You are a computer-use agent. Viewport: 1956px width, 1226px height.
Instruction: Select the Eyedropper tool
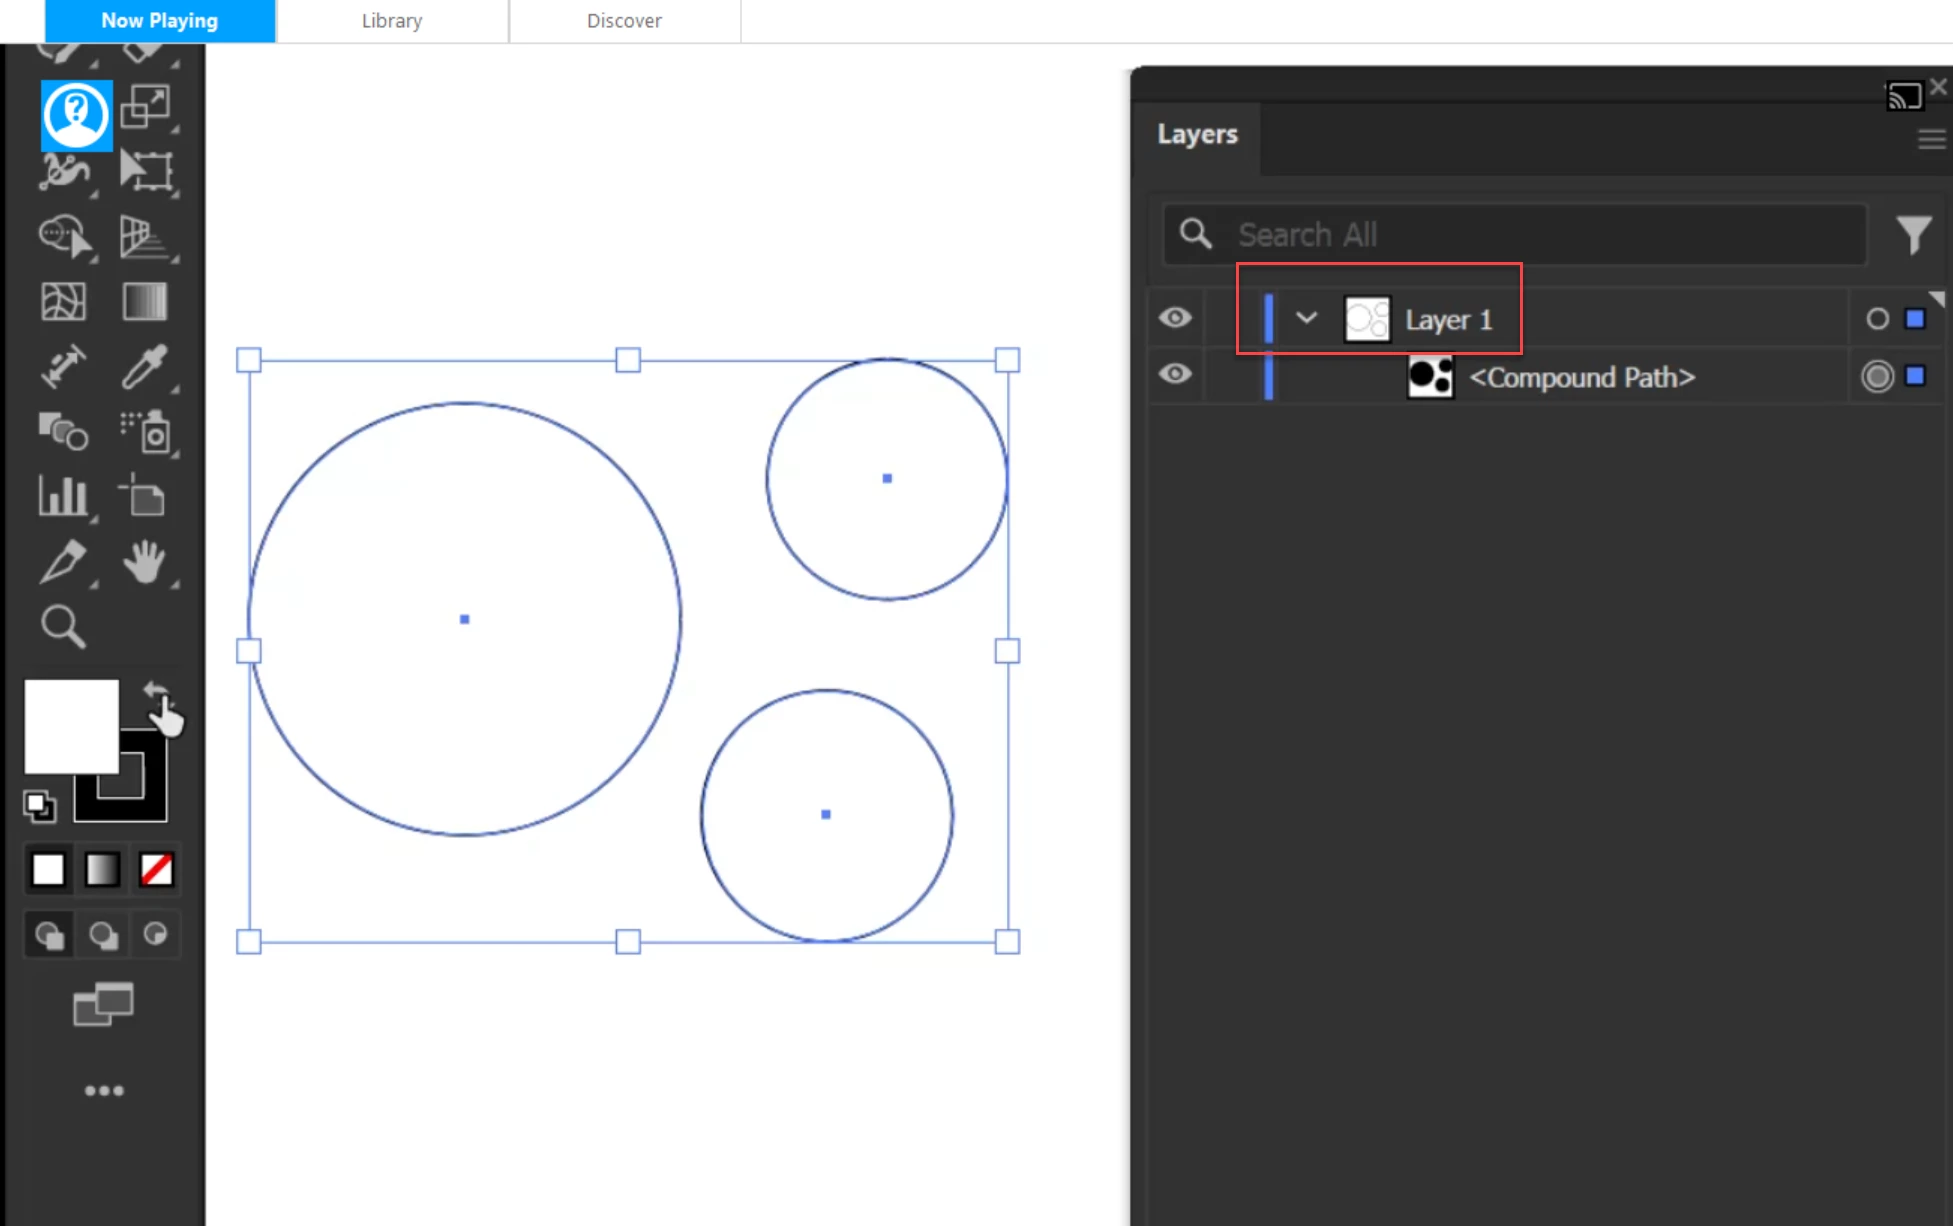pos(145,367)
